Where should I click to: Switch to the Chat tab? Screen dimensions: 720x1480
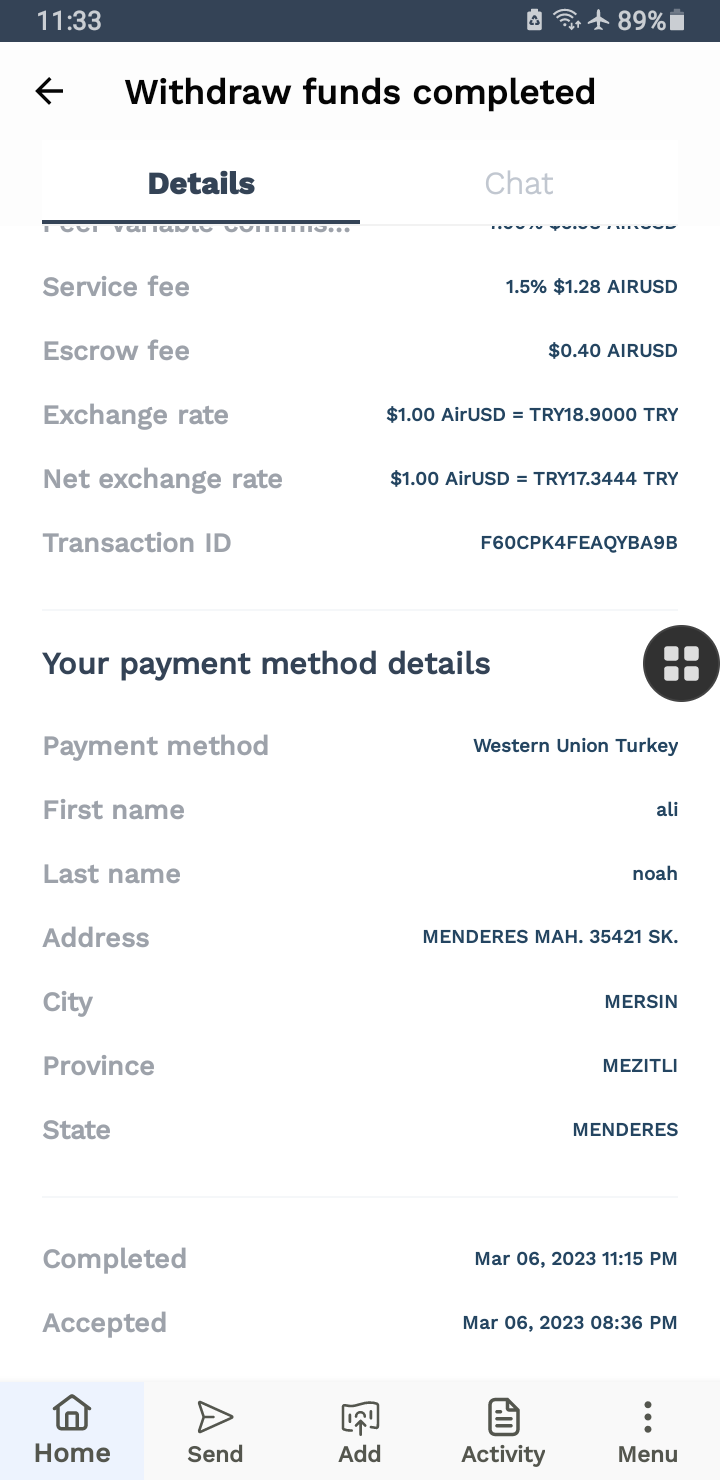click(519, 183)
